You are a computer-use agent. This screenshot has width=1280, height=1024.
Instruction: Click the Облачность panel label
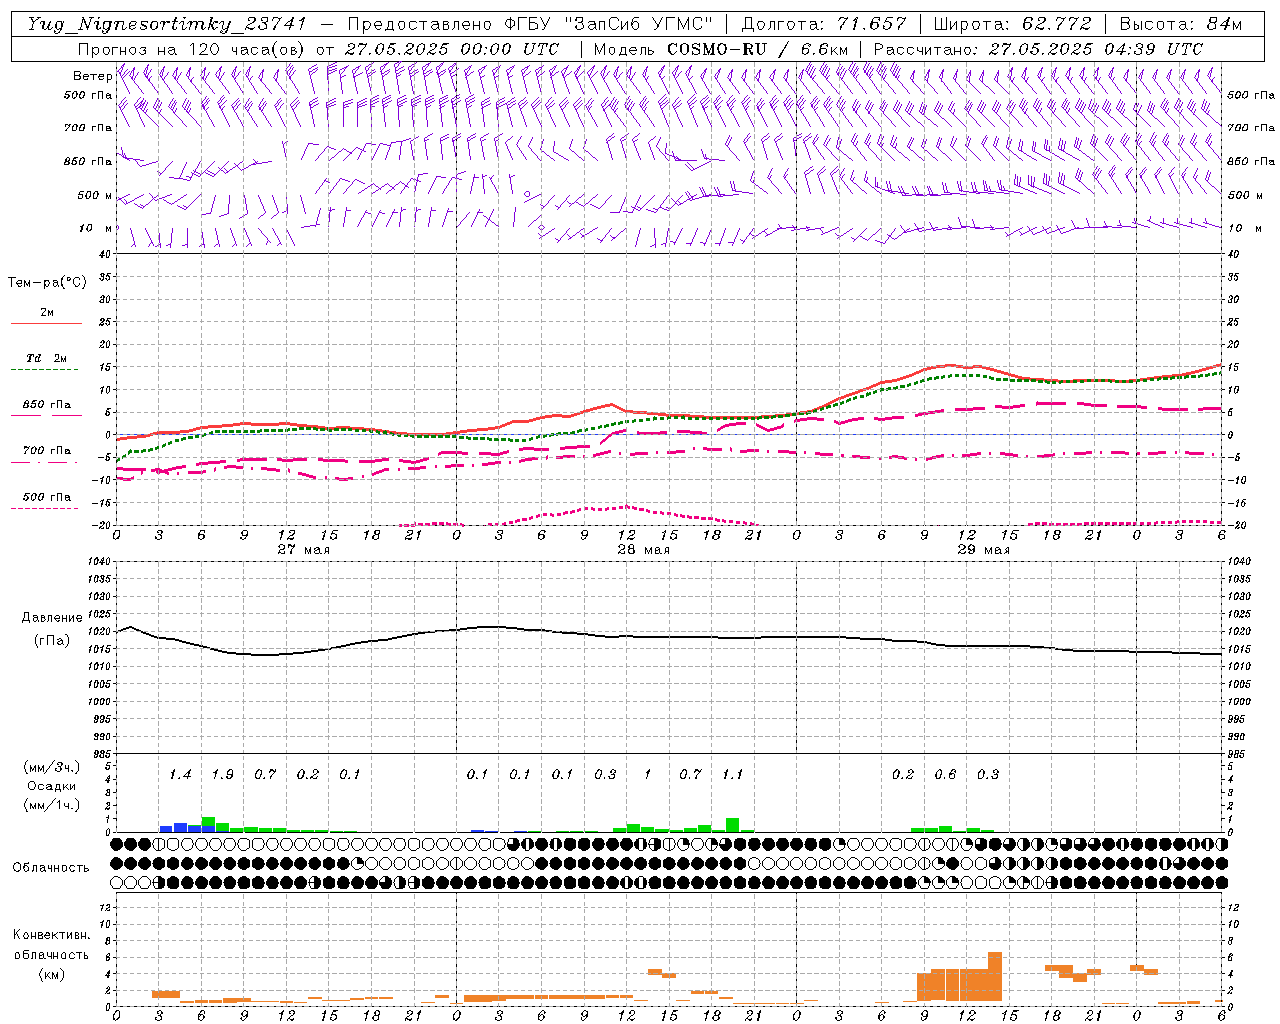click(x=51, y=867)
